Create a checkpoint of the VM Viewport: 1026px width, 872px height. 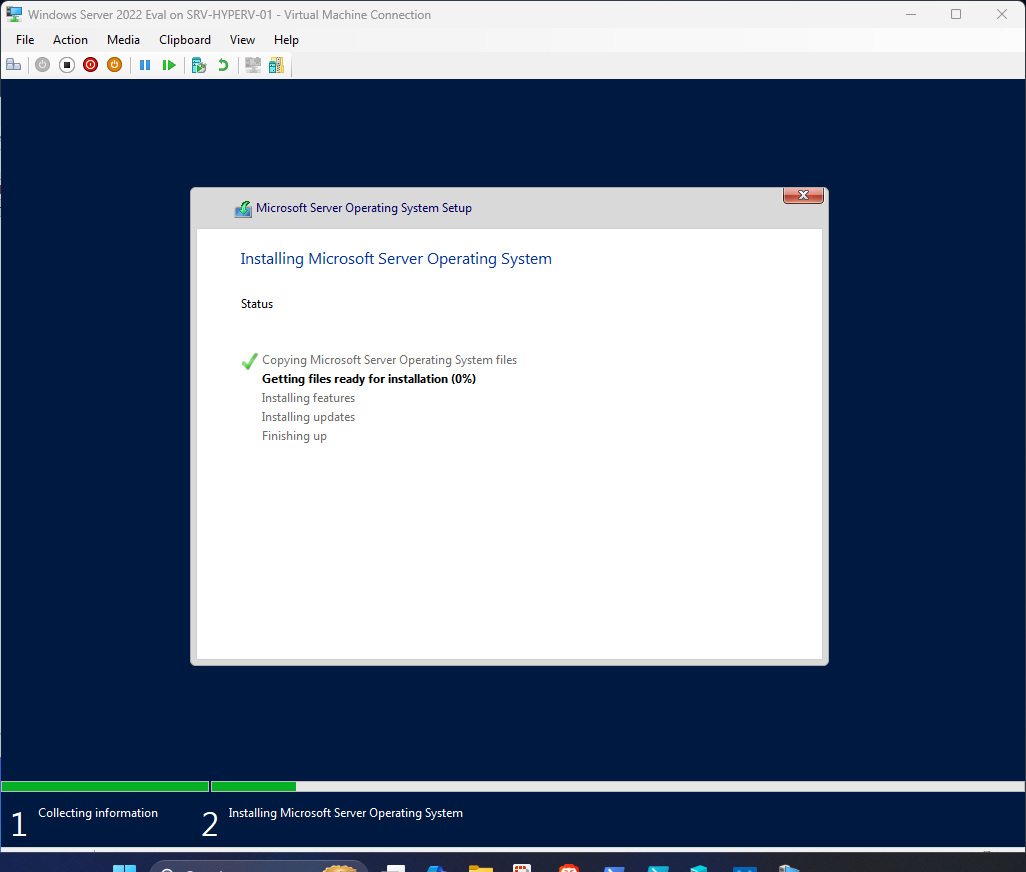(x=198, y=64)
